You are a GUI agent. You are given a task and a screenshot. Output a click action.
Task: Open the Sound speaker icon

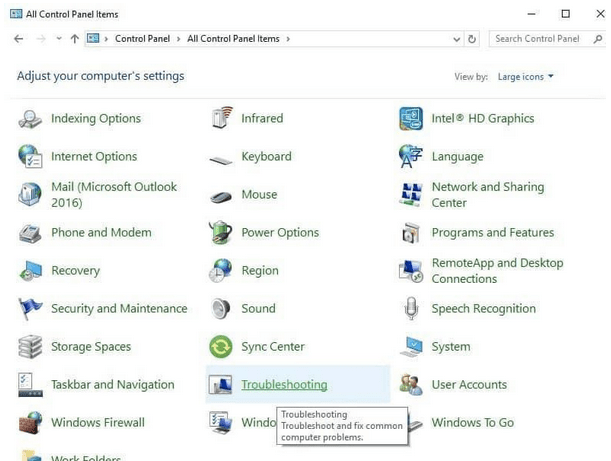(x=221, y=309)
